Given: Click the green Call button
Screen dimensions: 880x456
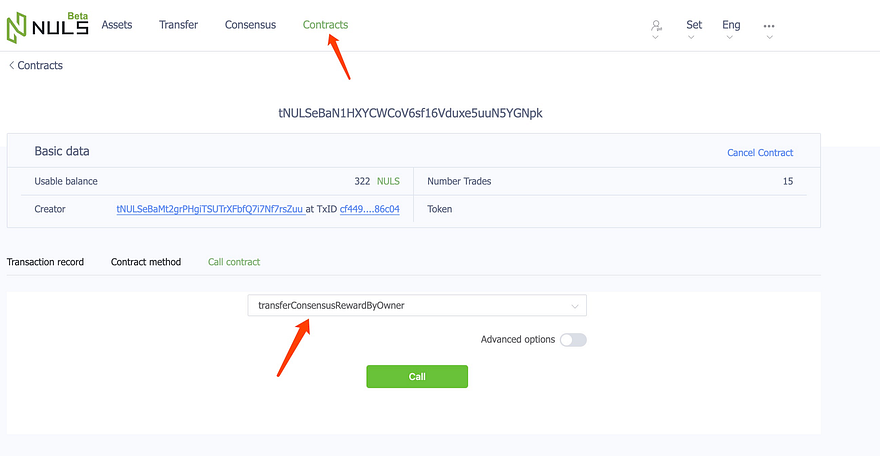Looking at the screenshot, I should 417,376.
